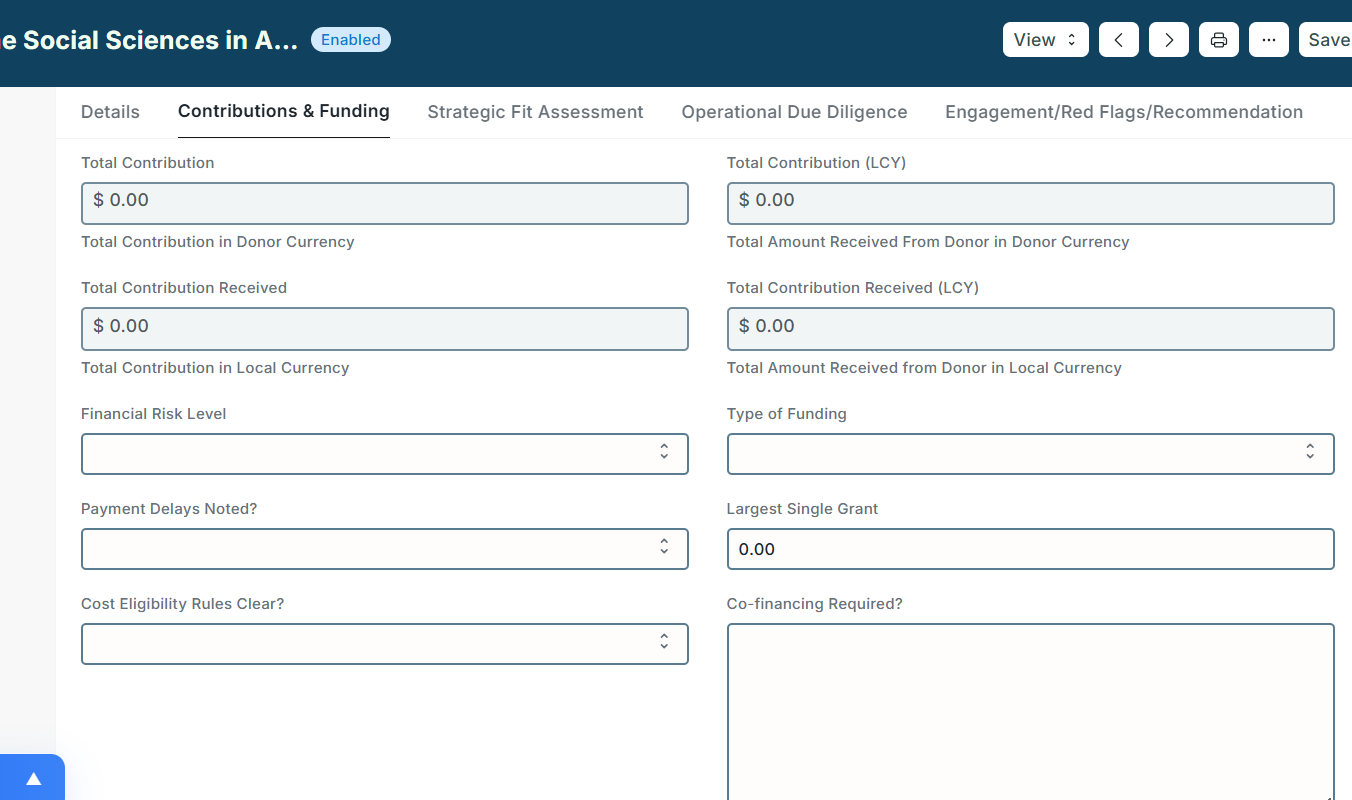The width and height of the screenshot is (1352, 800).
Task: Open the View dropdown
Action: click(x=1045, y=40)
